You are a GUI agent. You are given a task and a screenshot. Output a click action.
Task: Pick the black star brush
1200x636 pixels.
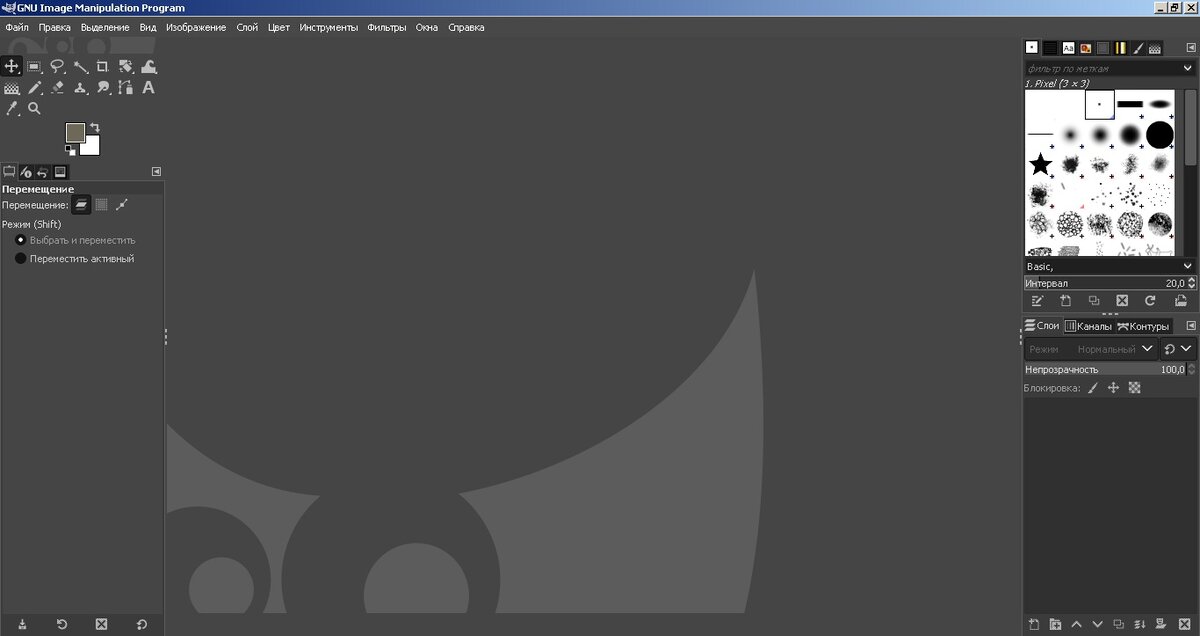coord(1041,164)
